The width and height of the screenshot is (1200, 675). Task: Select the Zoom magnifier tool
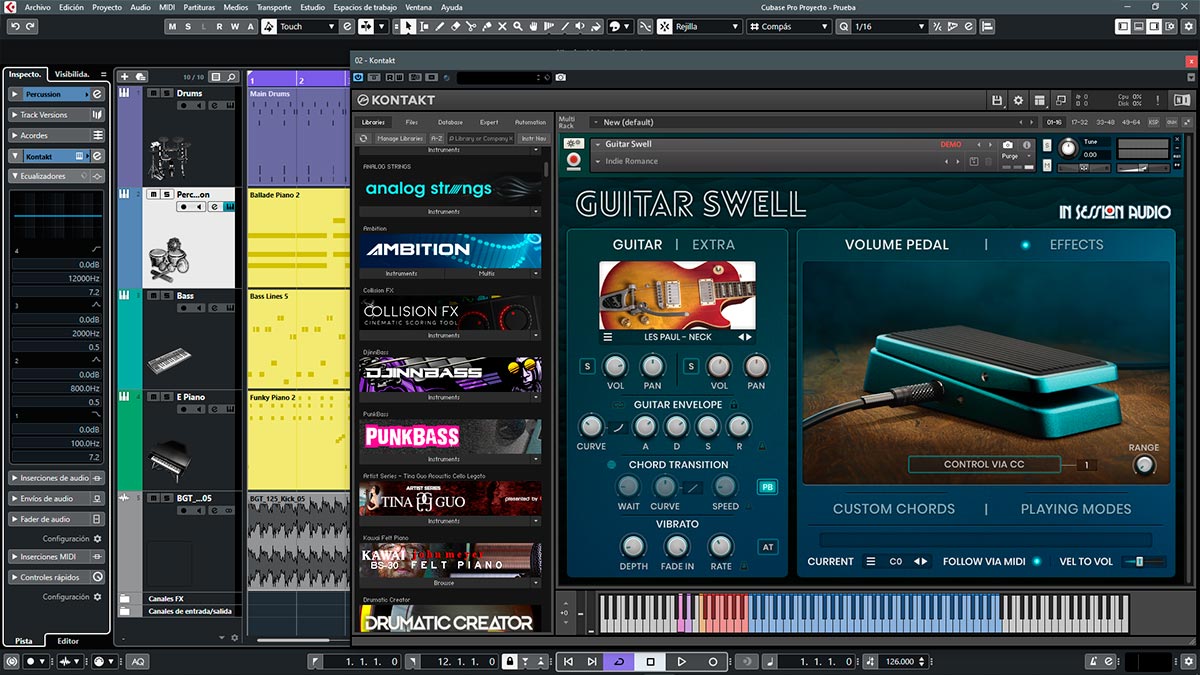517,26
